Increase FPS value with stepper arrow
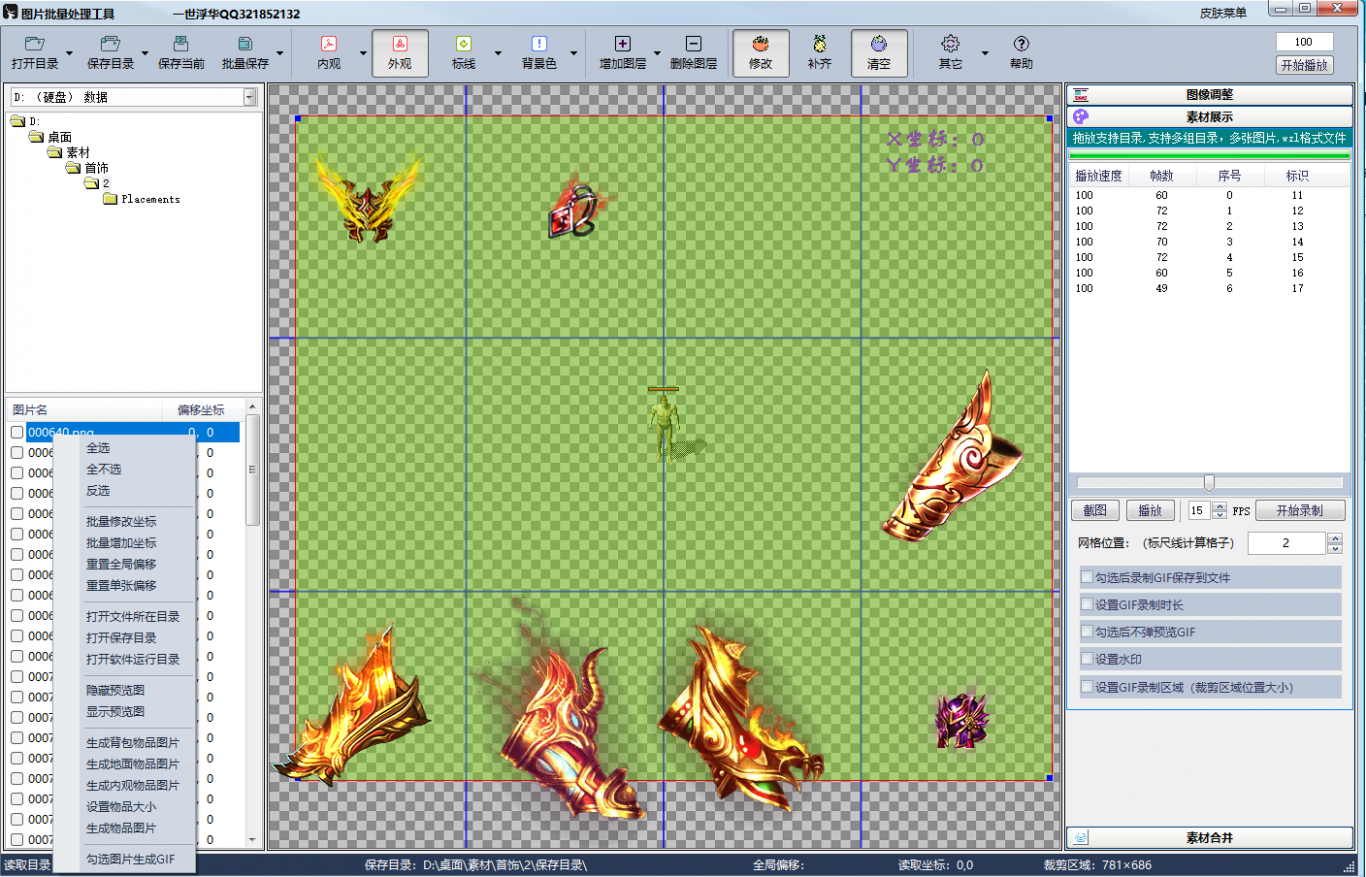The width and height of the screenshot is (1366, 877). click(1219, 506)
